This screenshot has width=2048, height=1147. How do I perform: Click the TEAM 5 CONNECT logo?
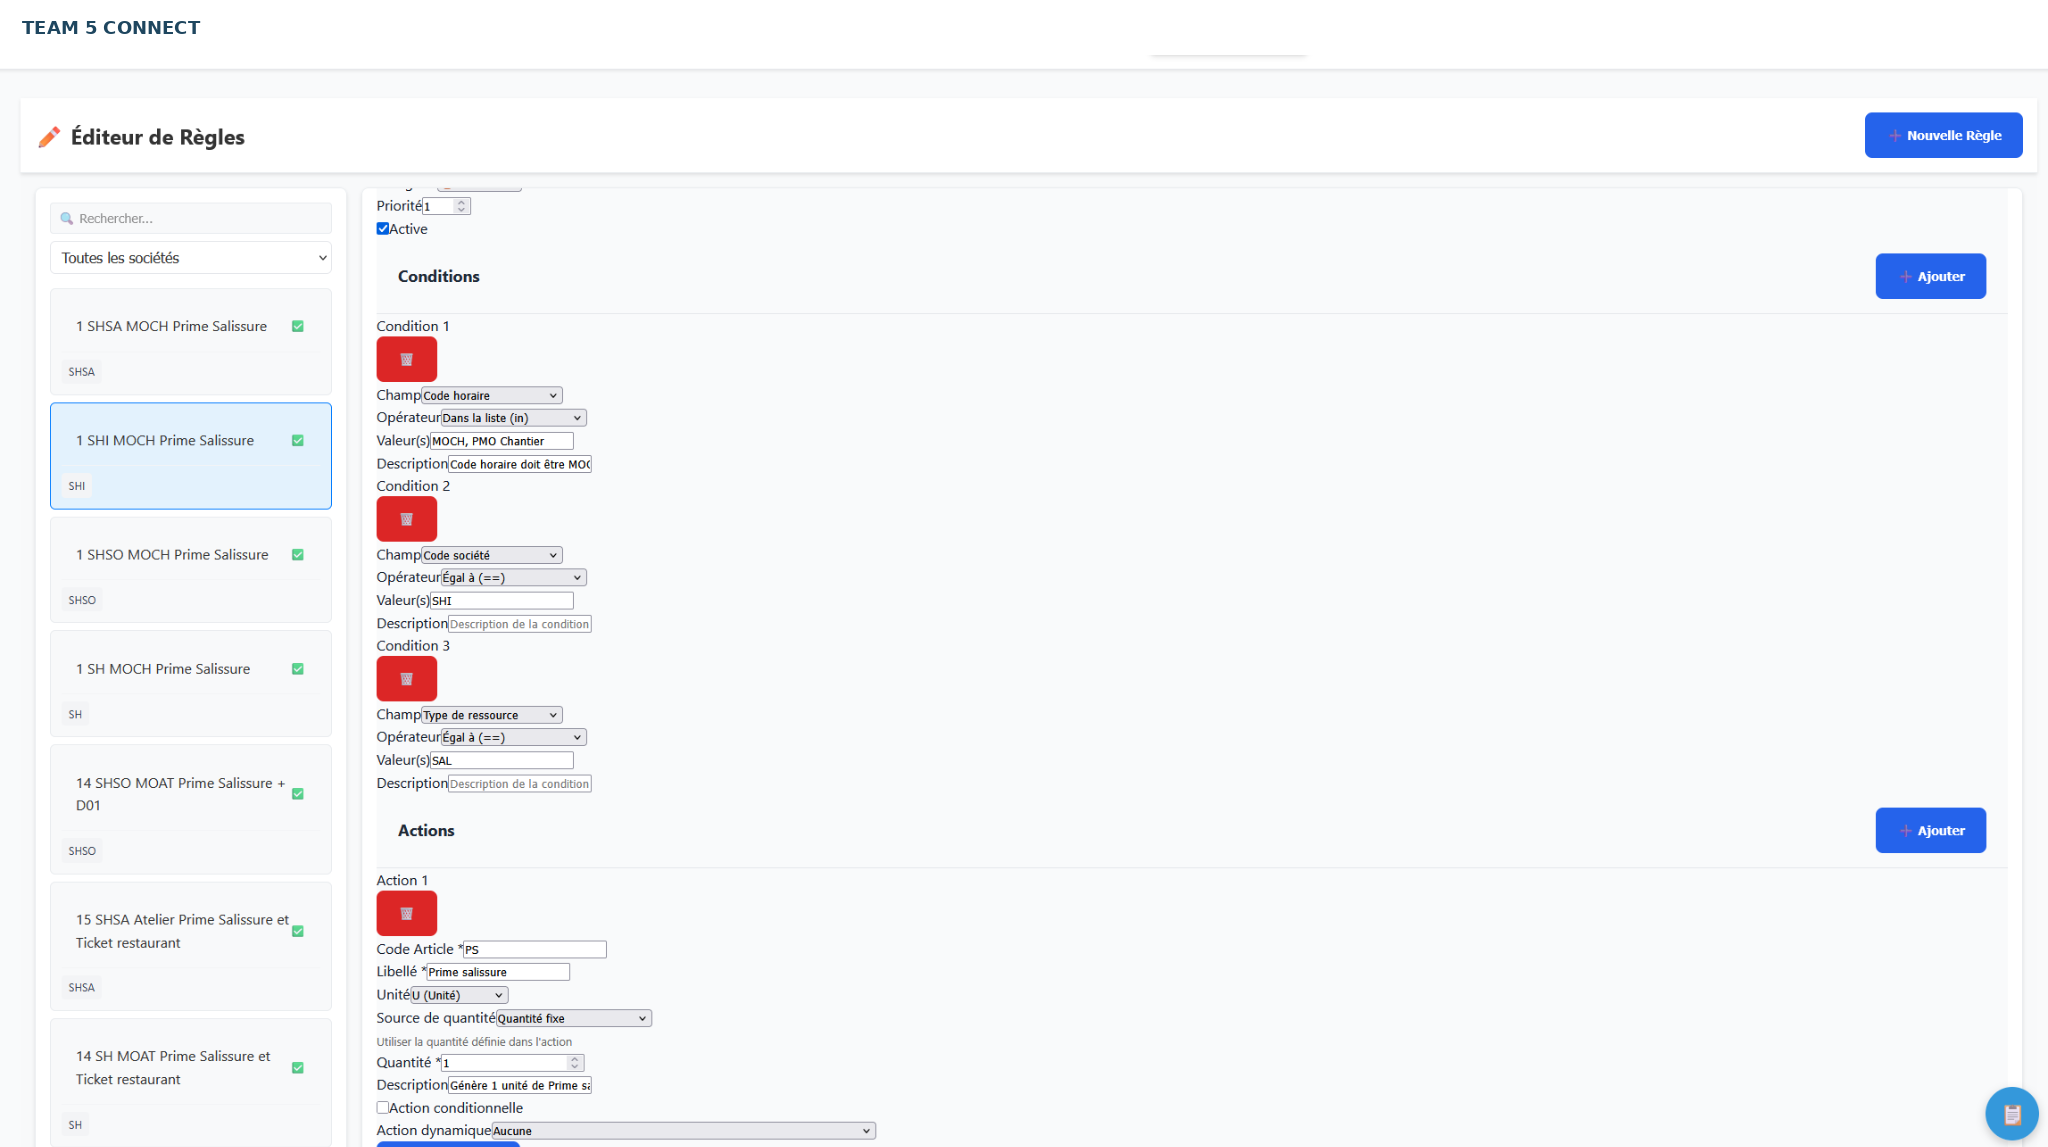coord(111,28)
